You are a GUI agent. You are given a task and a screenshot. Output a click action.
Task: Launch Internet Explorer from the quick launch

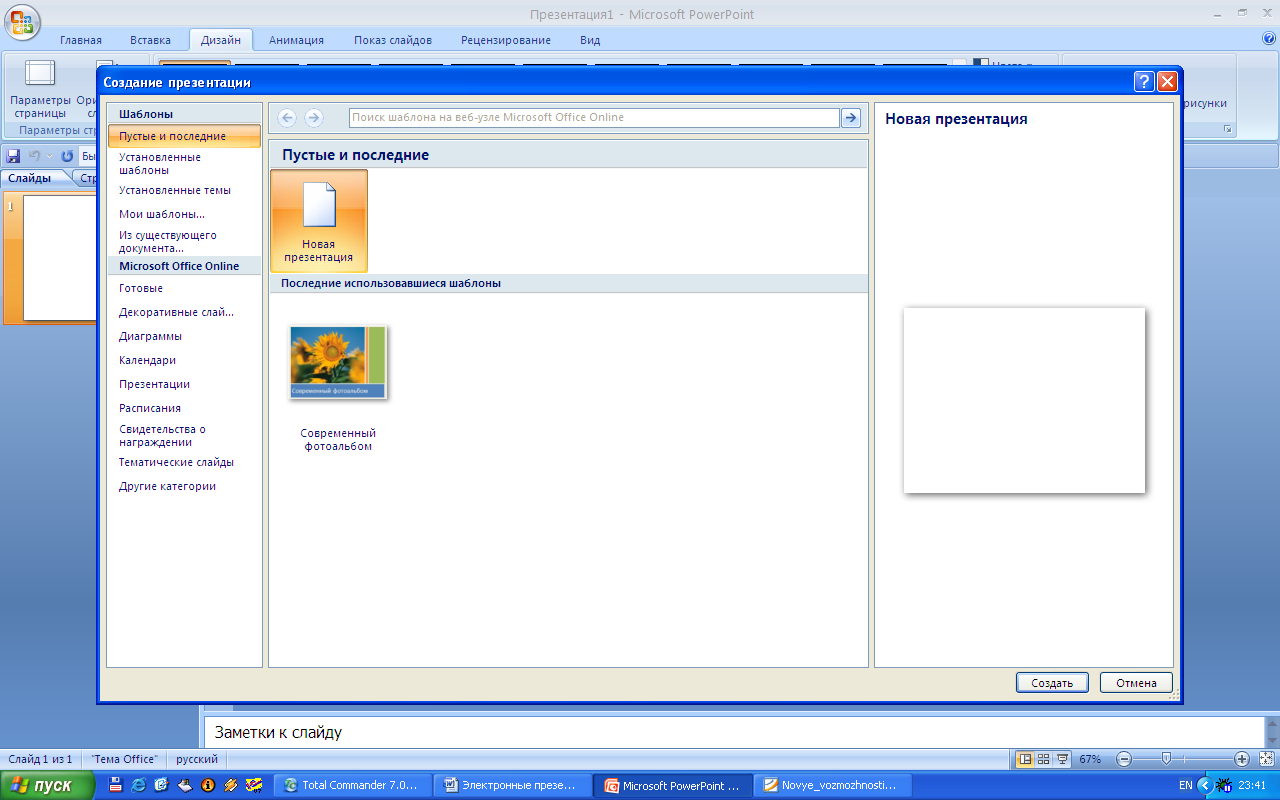coord(138,785)
